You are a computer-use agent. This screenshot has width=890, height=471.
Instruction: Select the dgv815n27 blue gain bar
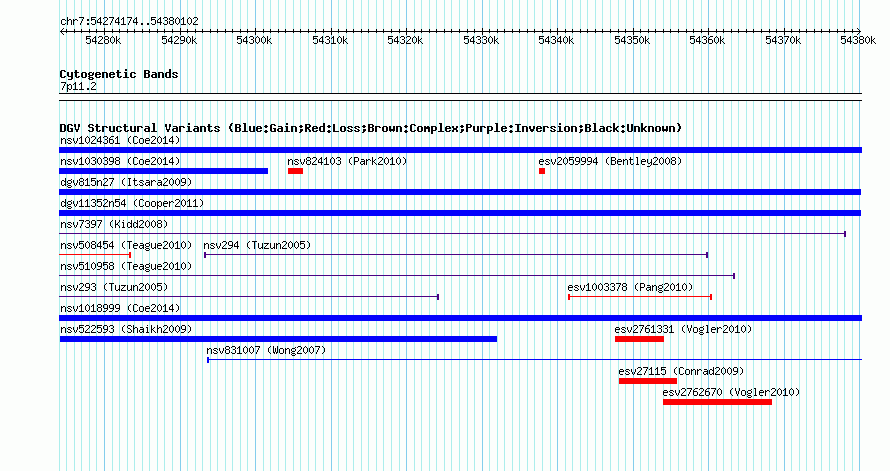(460, 192)
